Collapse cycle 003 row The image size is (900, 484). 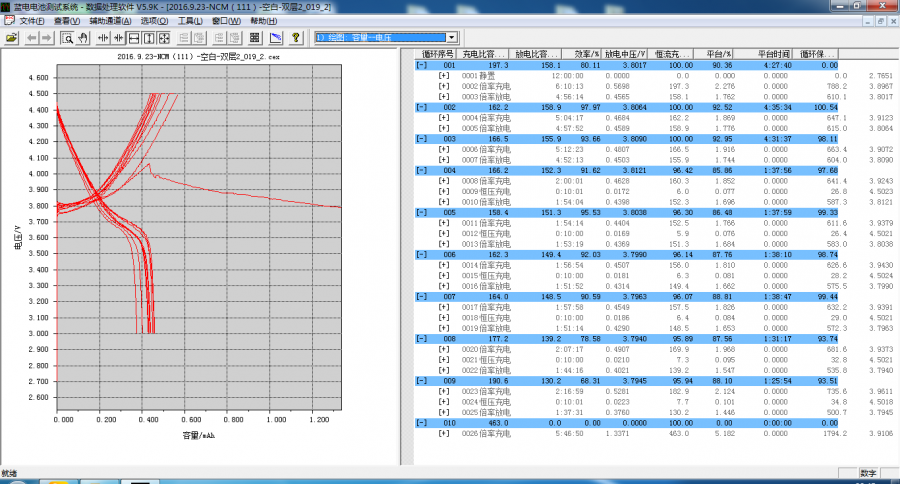pyautogui.click(x=422, y=139)
